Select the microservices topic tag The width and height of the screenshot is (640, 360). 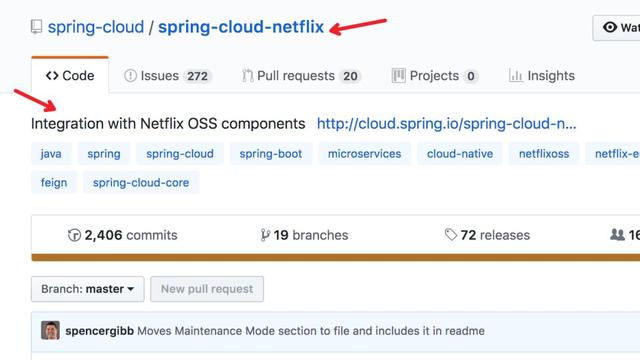pyautogui.click(x=364, y=154)
